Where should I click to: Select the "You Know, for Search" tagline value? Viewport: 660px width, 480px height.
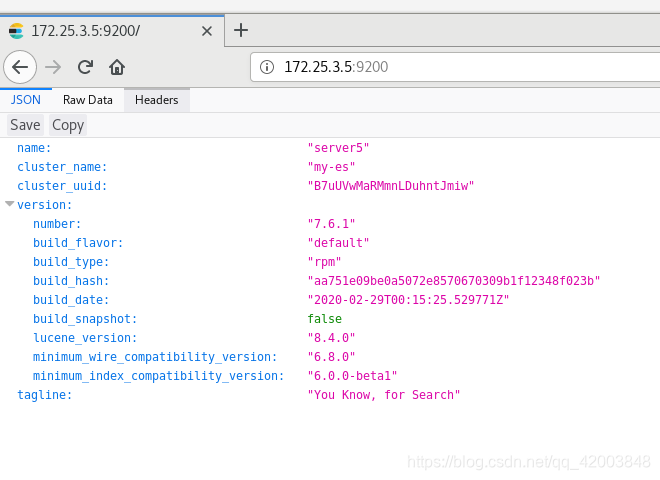[384, 395]
